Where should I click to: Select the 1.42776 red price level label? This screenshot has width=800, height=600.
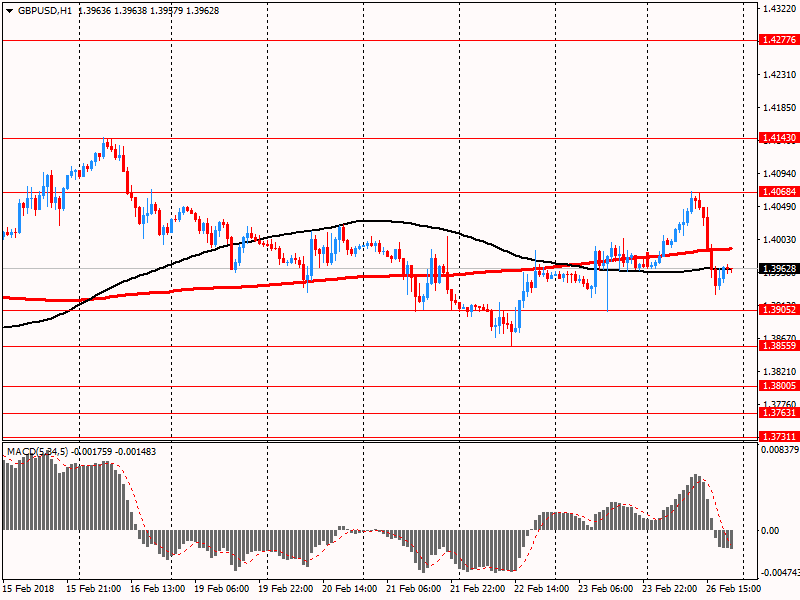click(778, 40)
